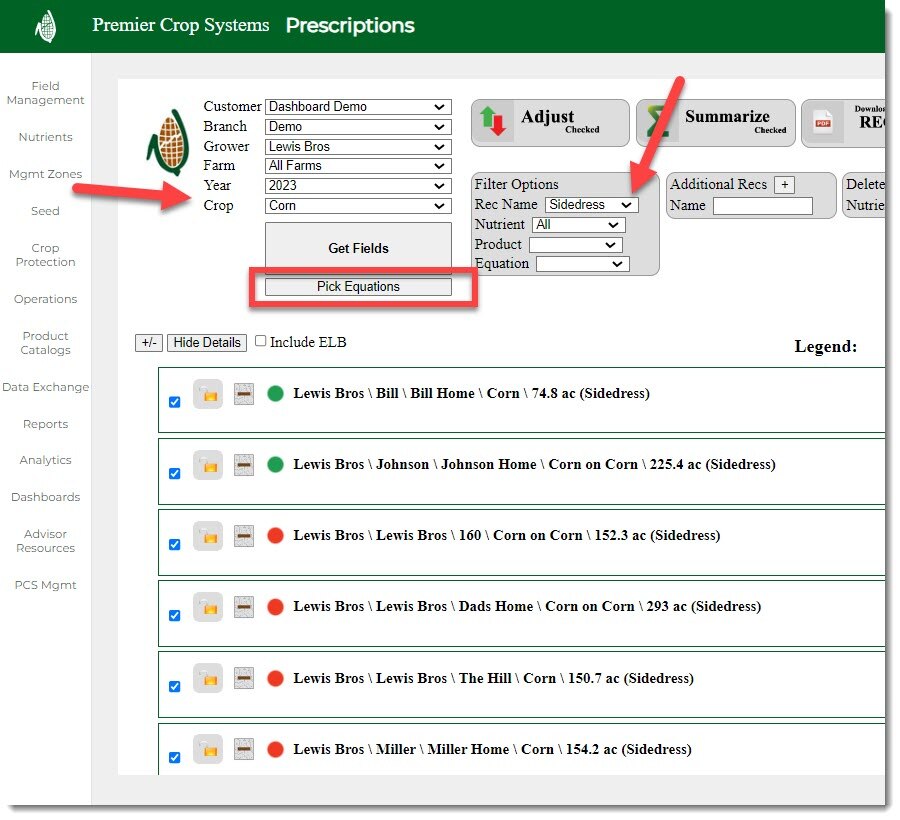The height and width of the screenshot is (820, 900).
Task: Open map icon for Johnson Home field
Action: point(244,465)
